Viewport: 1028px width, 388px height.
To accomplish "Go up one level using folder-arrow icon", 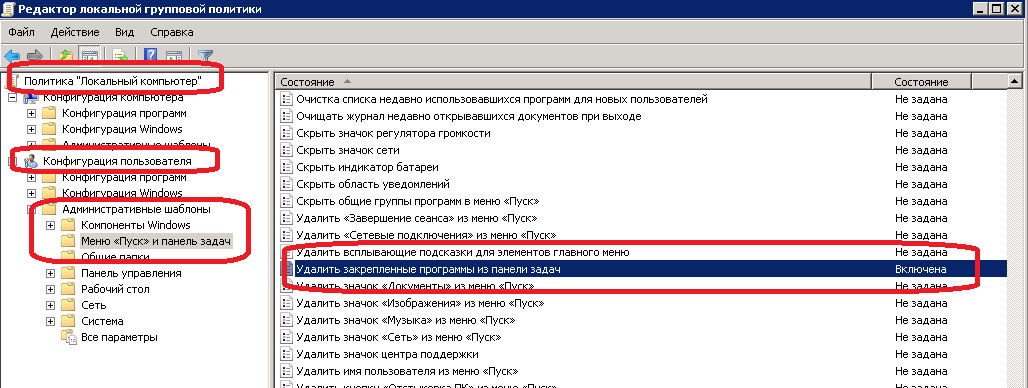I will (66, 56).
